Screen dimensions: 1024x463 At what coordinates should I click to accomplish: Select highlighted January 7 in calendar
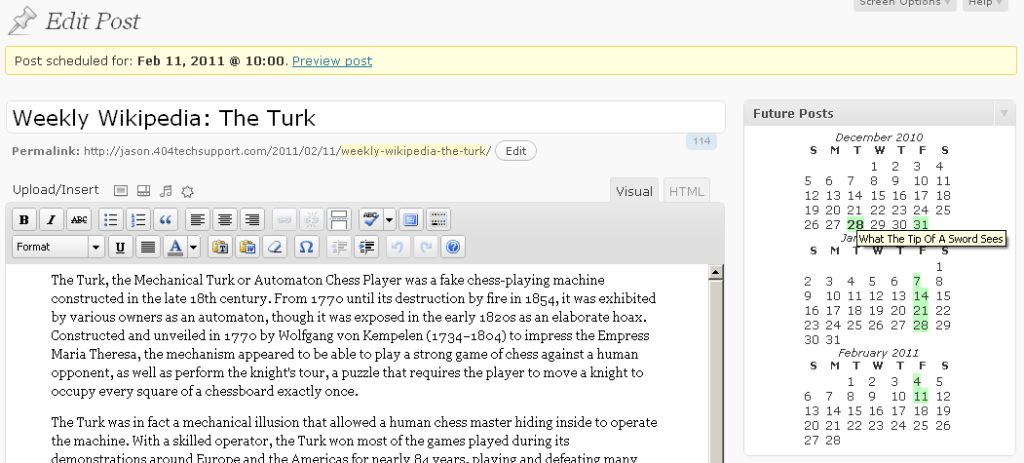tap(918, 281)
